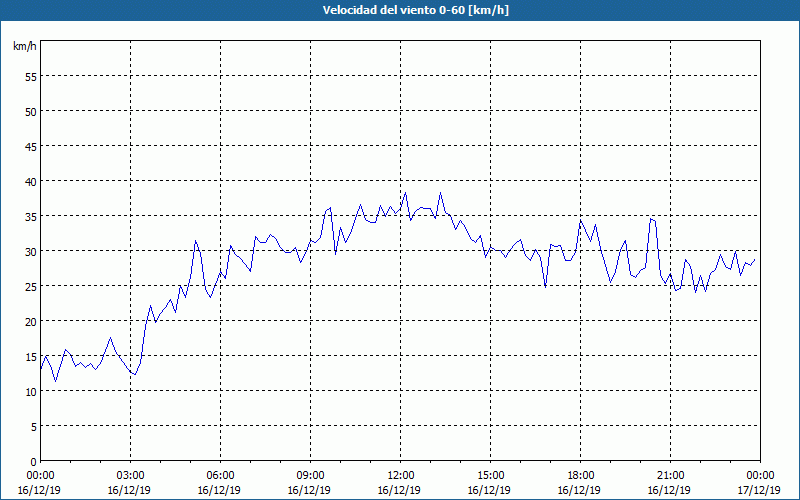Click the 'km/h' axis unit label
Image resolution: width=800 pixels, height=500 pixels.
(x=24, y=46)
